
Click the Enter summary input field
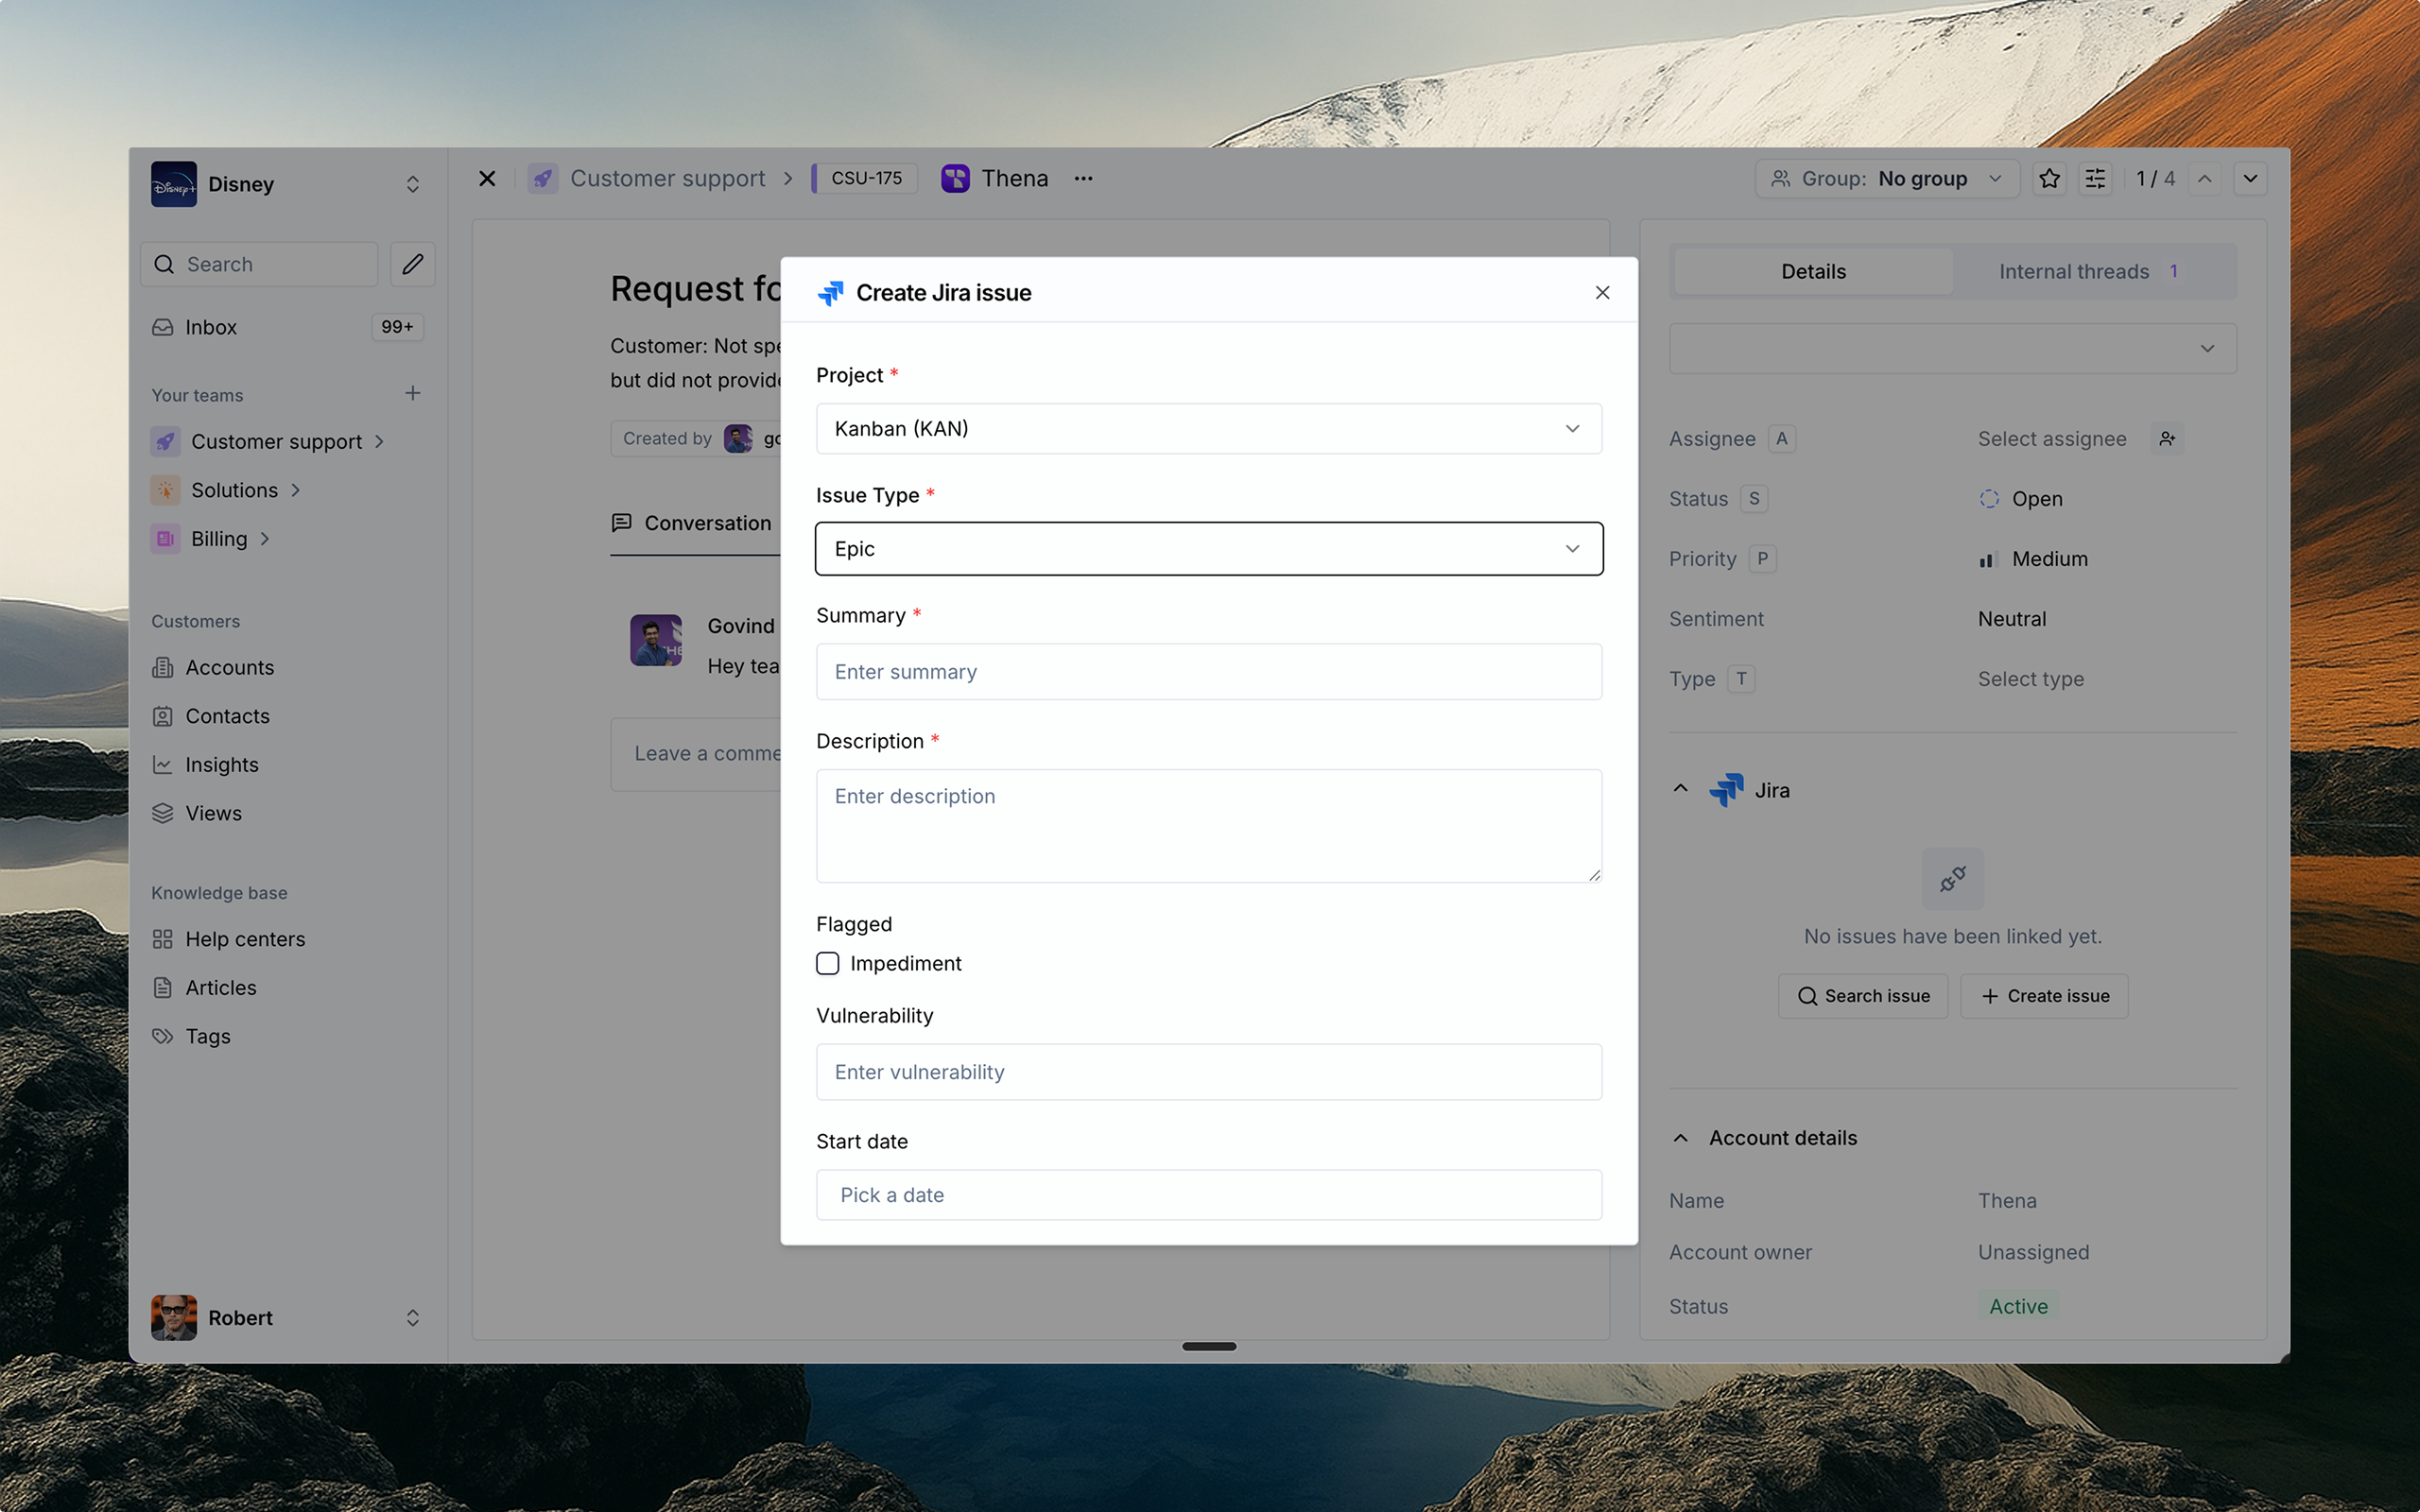(x=1208, y=672)
